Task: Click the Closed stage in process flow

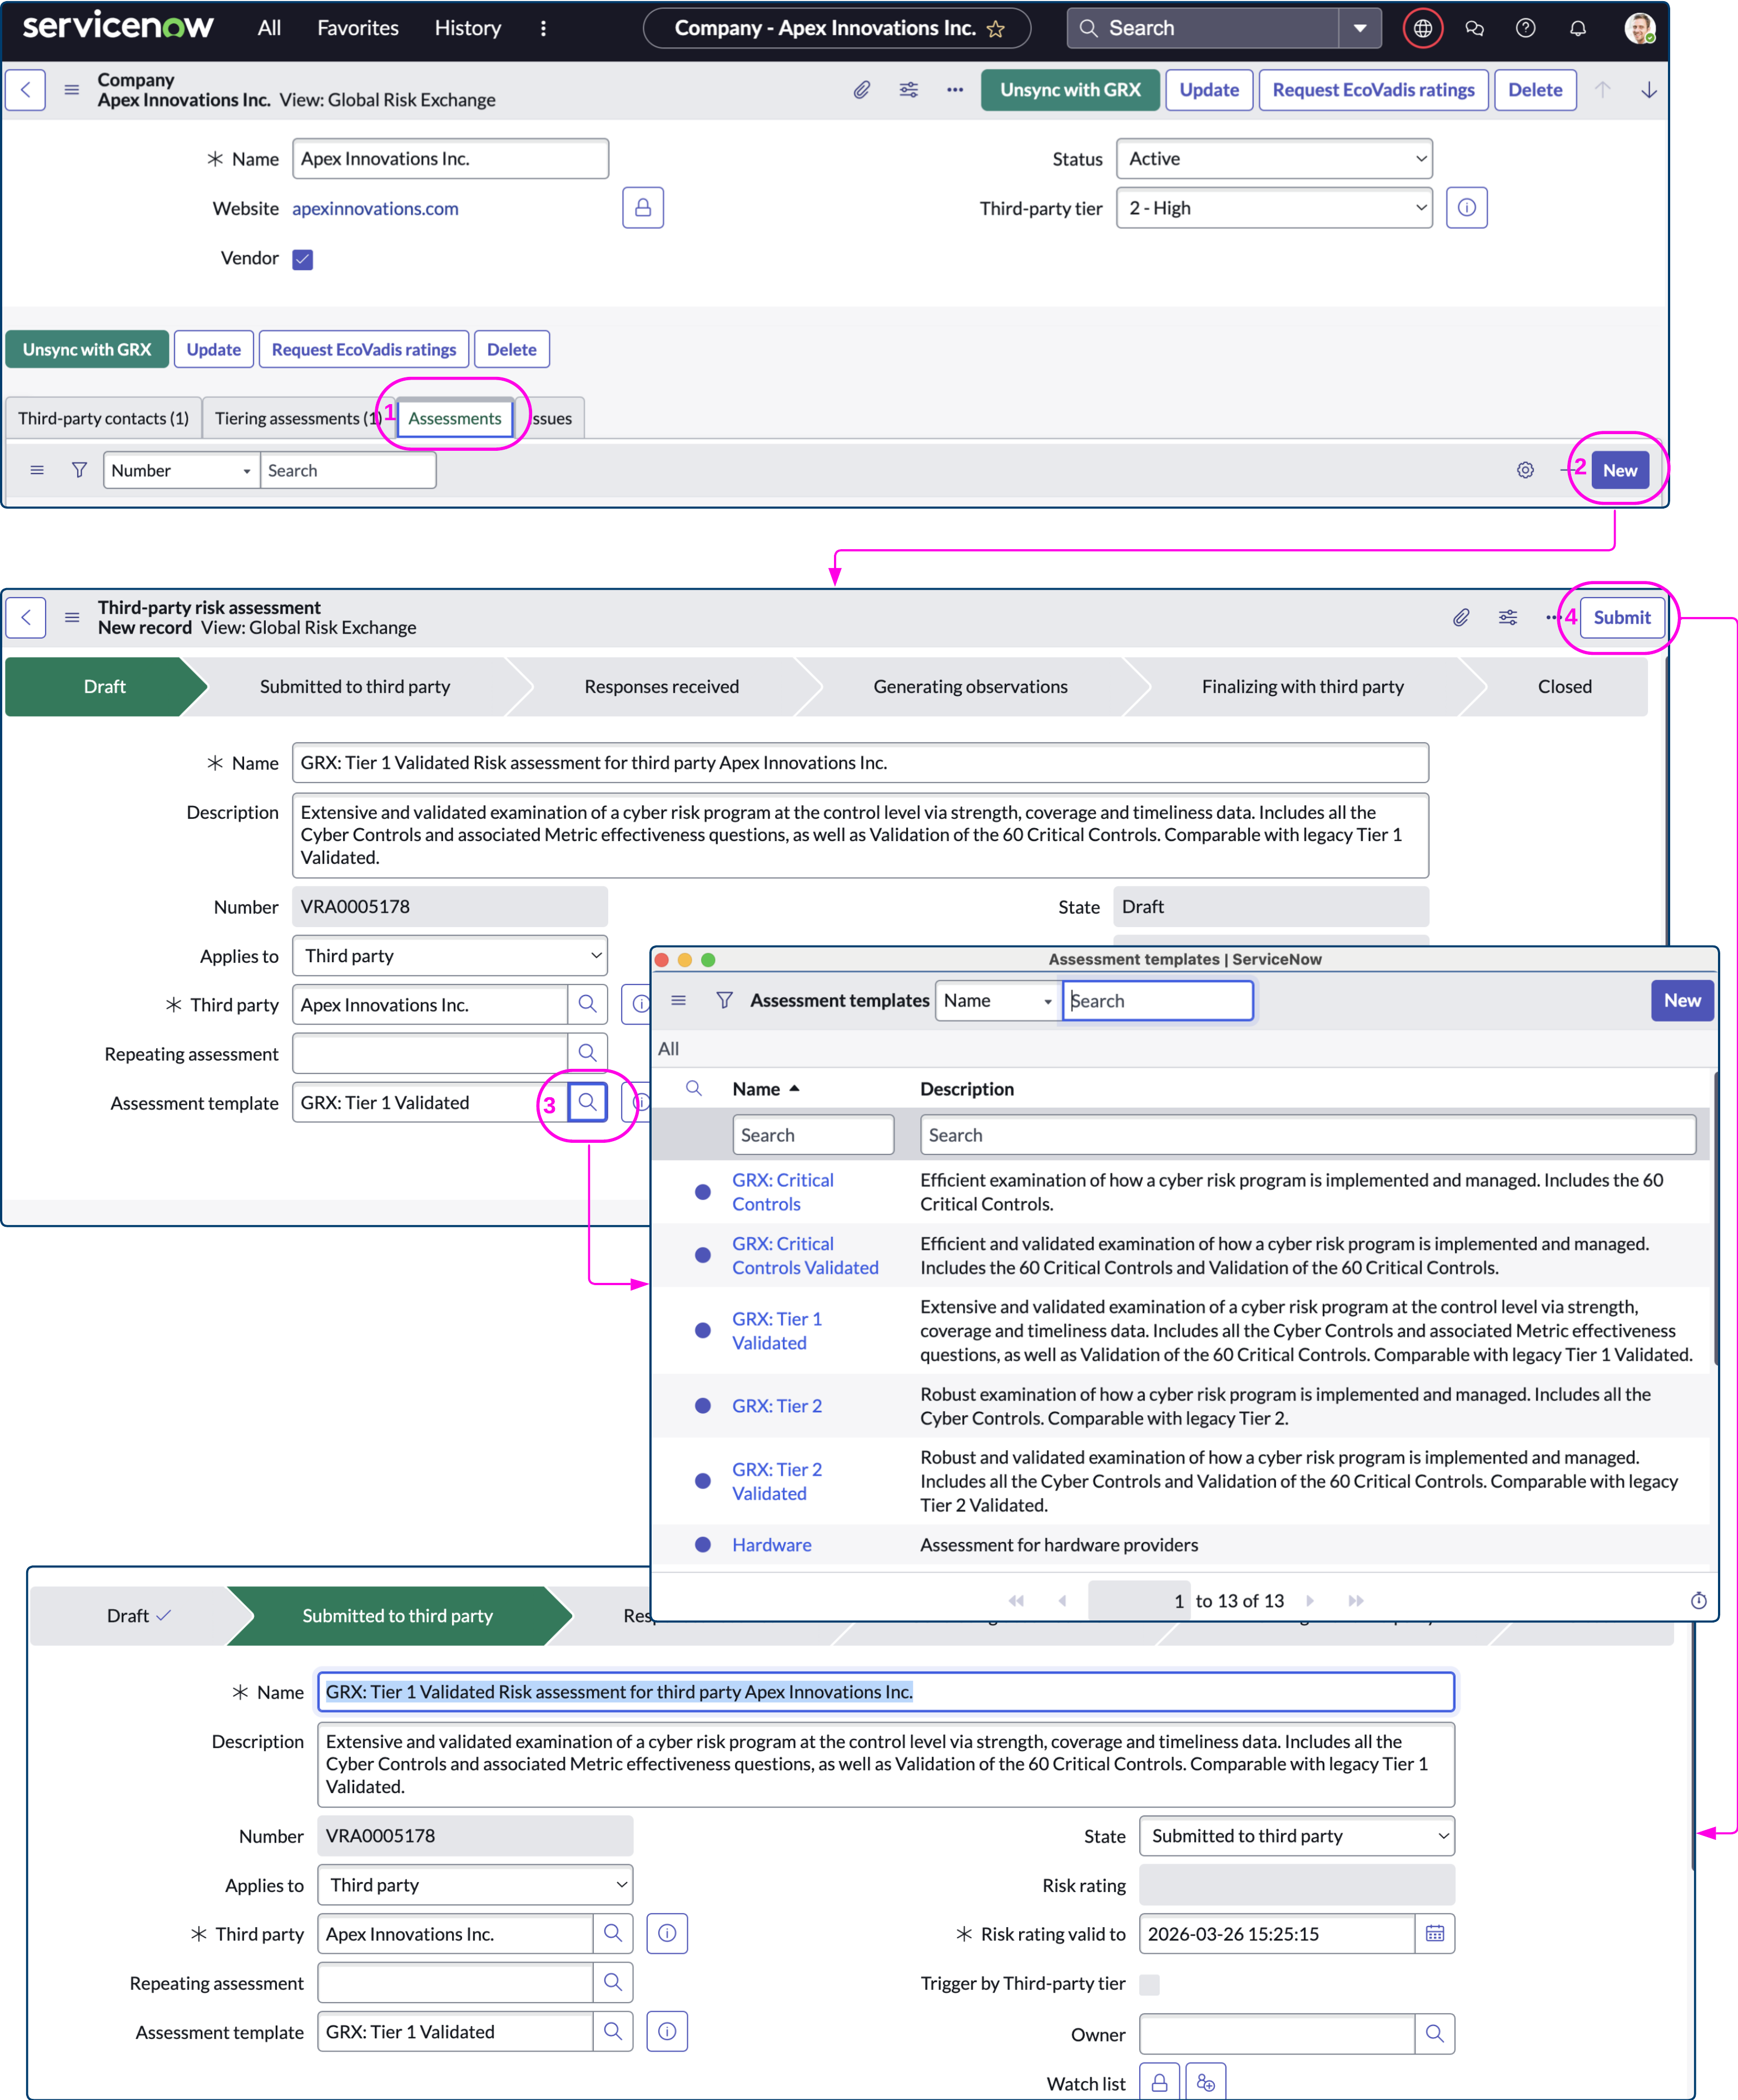Action: click(1564, 686)
